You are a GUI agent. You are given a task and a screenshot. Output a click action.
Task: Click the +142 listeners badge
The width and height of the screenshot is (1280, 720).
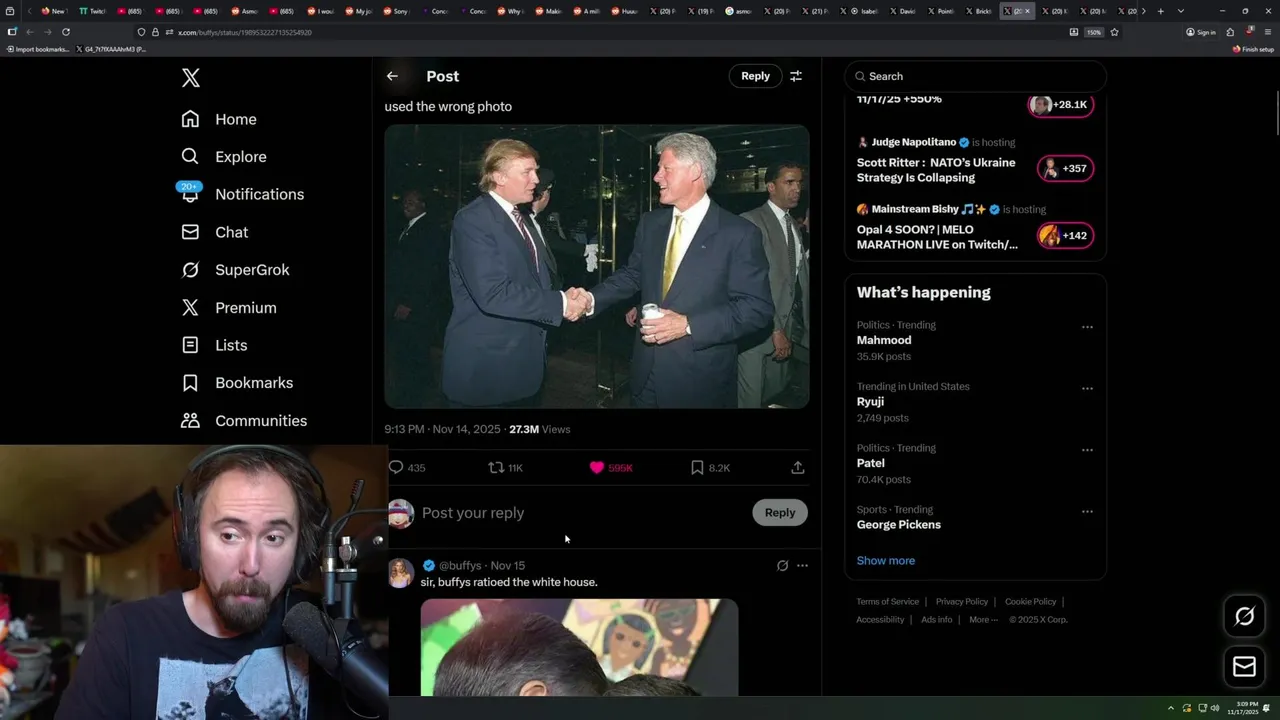1065,236
